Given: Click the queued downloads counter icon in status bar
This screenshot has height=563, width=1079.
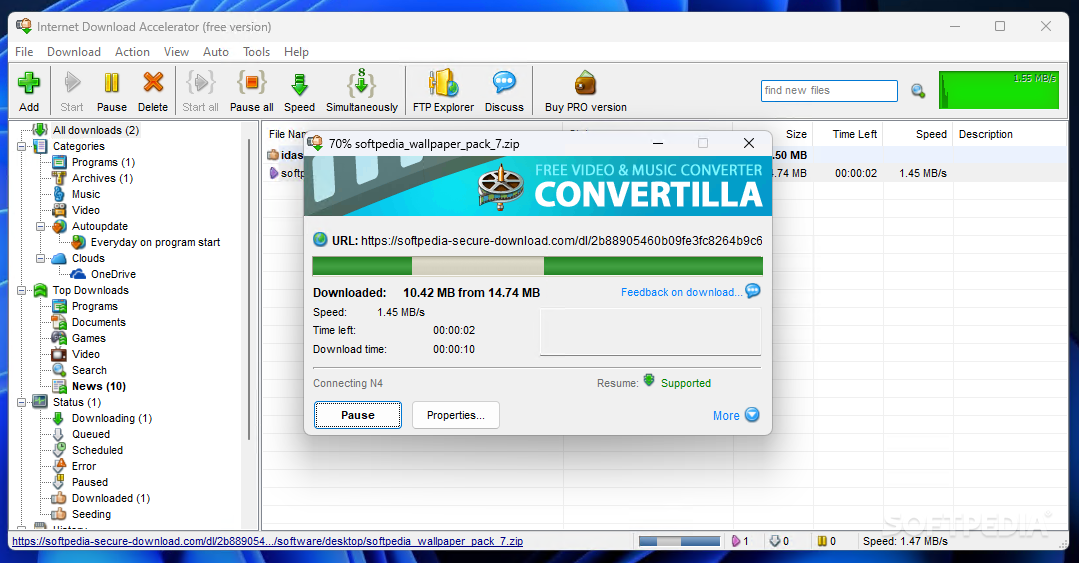Looking at the screenshot, I should pyautogui.click(x=775, y=541).
